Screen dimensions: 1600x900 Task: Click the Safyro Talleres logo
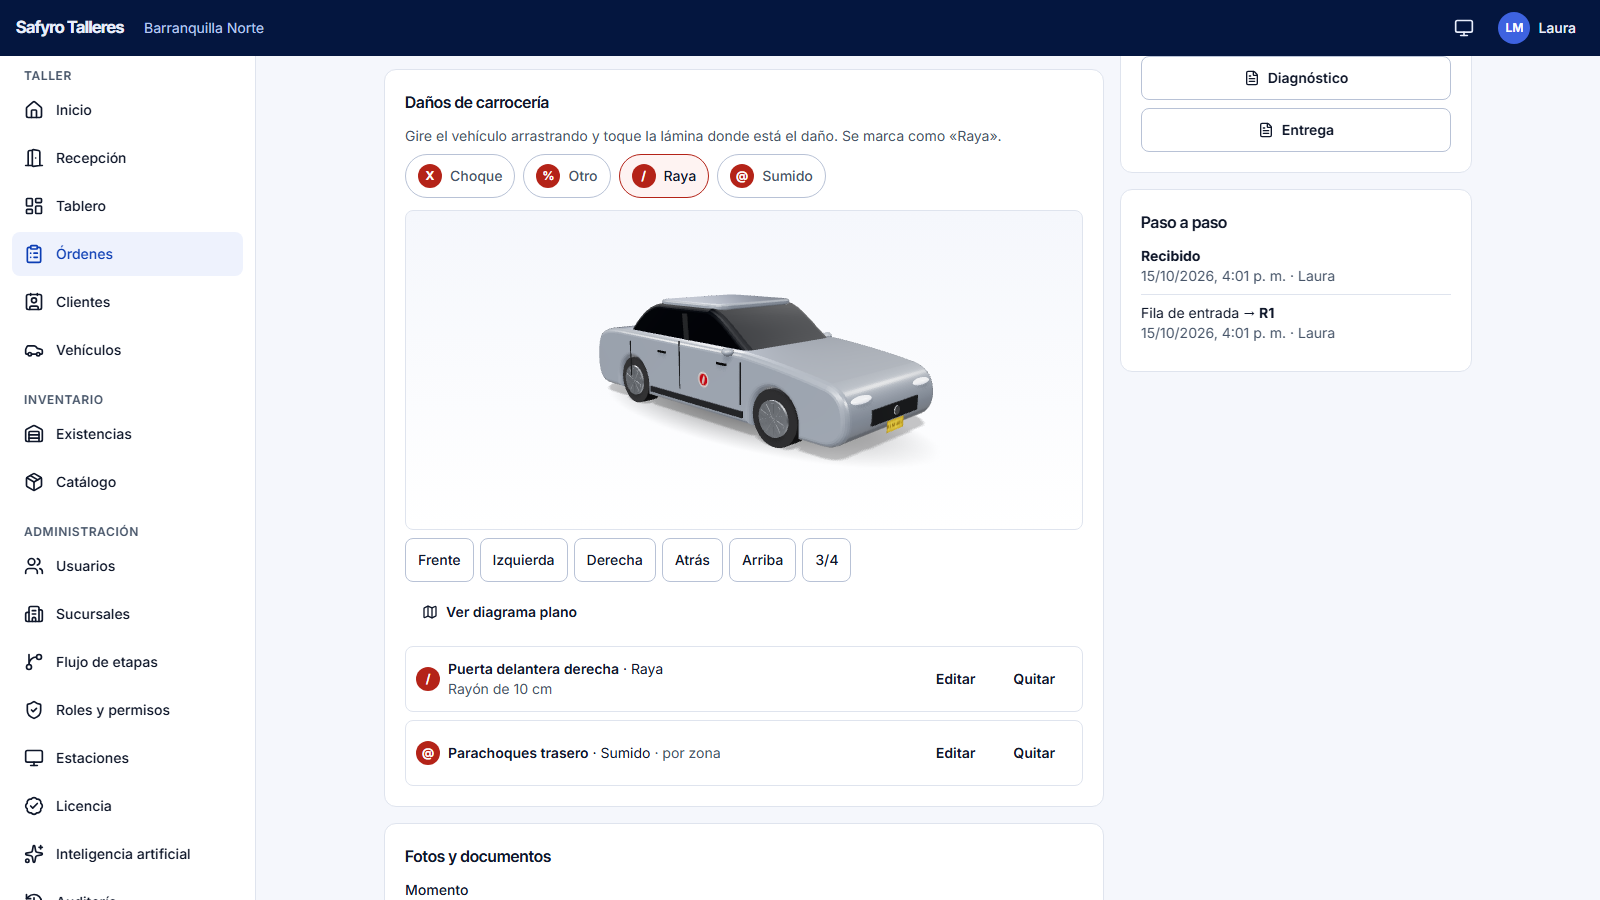click(x=70, y=28)
